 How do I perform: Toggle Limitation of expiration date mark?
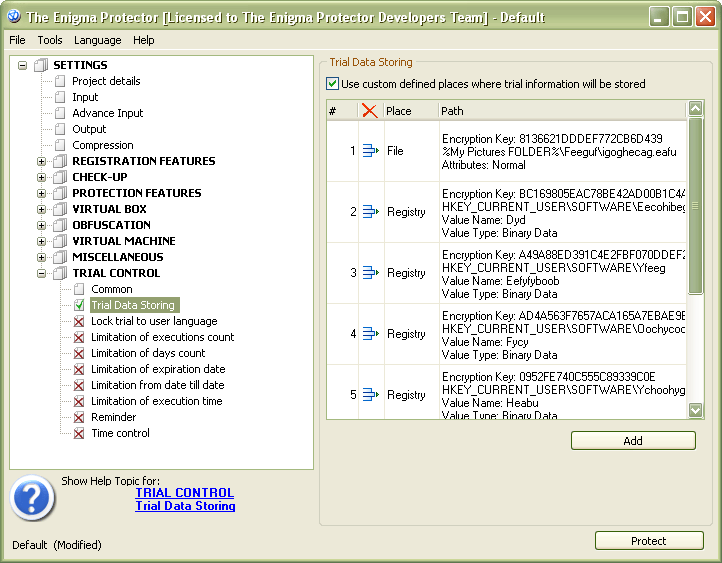[79, 369]
